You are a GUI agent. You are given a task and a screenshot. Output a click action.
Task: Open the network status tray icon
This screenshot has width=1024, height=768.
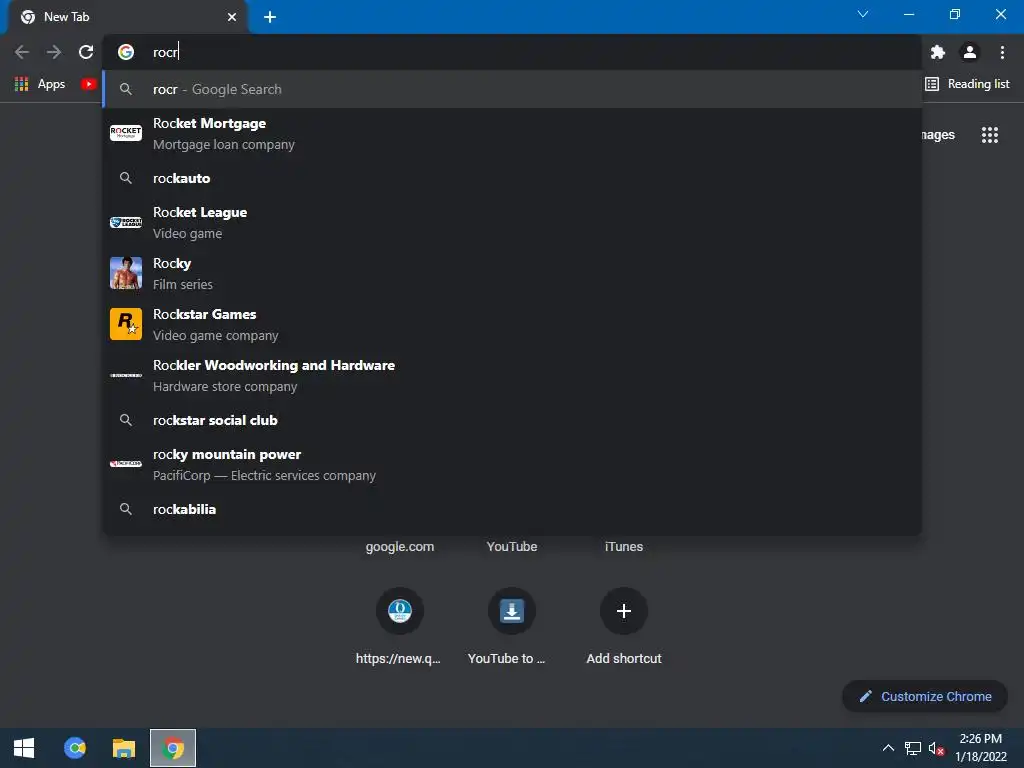point(913,748)
